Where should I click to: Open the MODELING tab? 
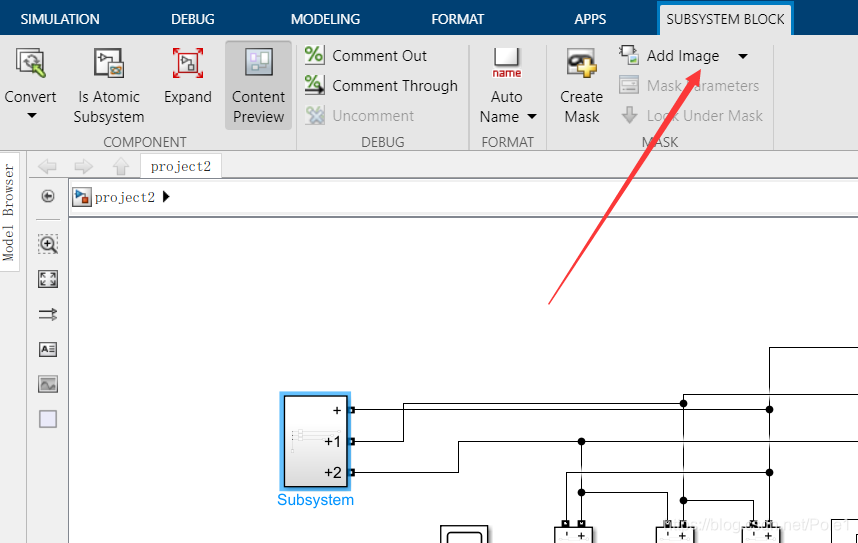coord(325,19)
